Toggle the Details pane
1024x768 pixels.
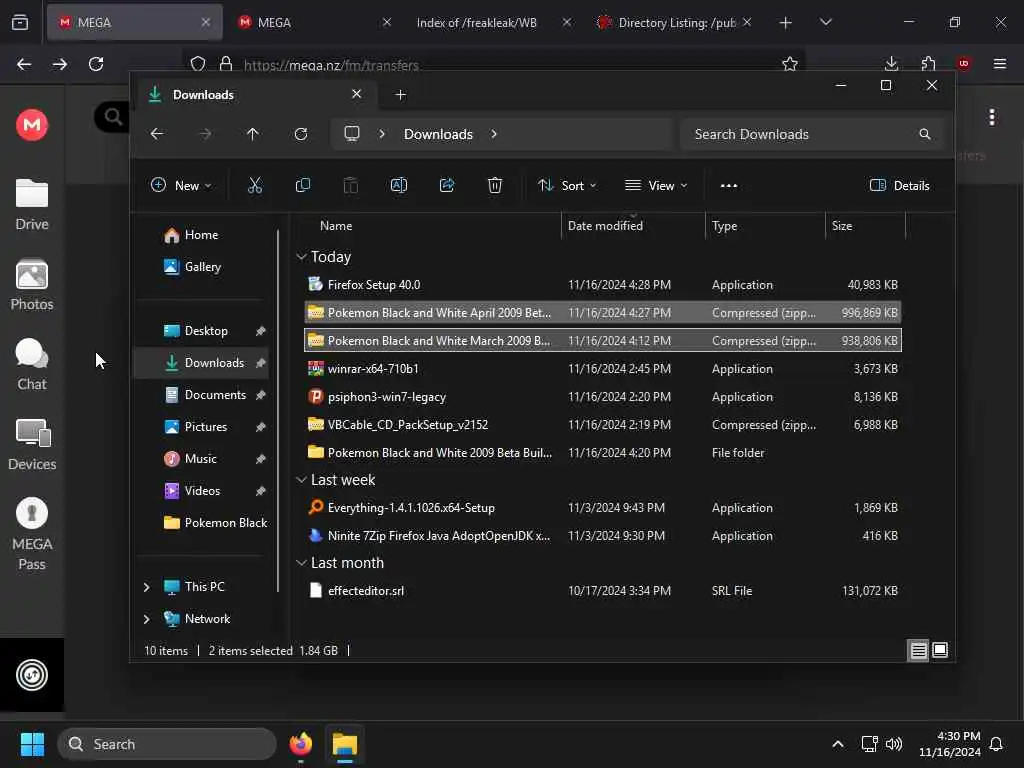coord(899,185)
